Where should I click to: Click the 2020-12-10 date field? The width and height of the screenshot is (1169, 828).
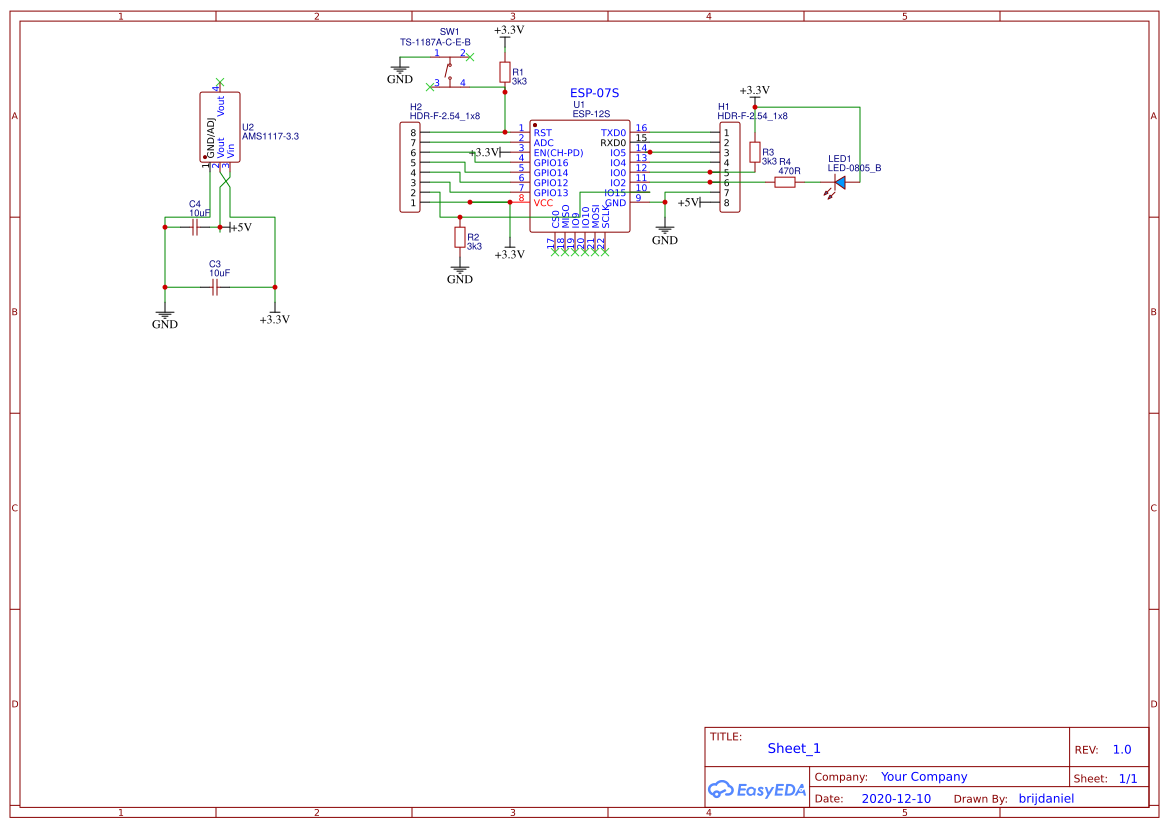point(897,798)
